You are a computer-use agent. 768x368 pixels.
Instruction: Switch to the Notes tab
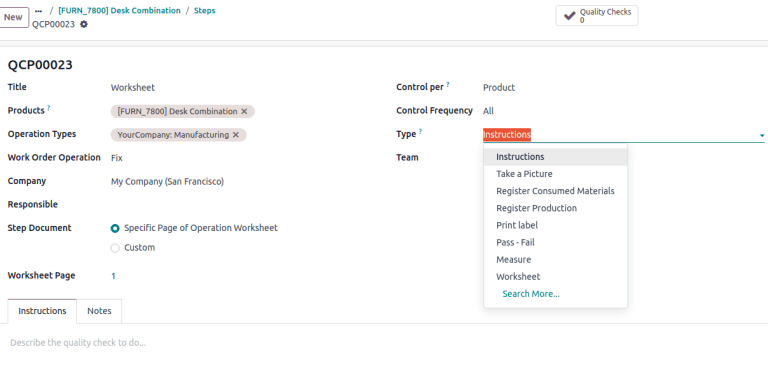(x=99, y=311)
